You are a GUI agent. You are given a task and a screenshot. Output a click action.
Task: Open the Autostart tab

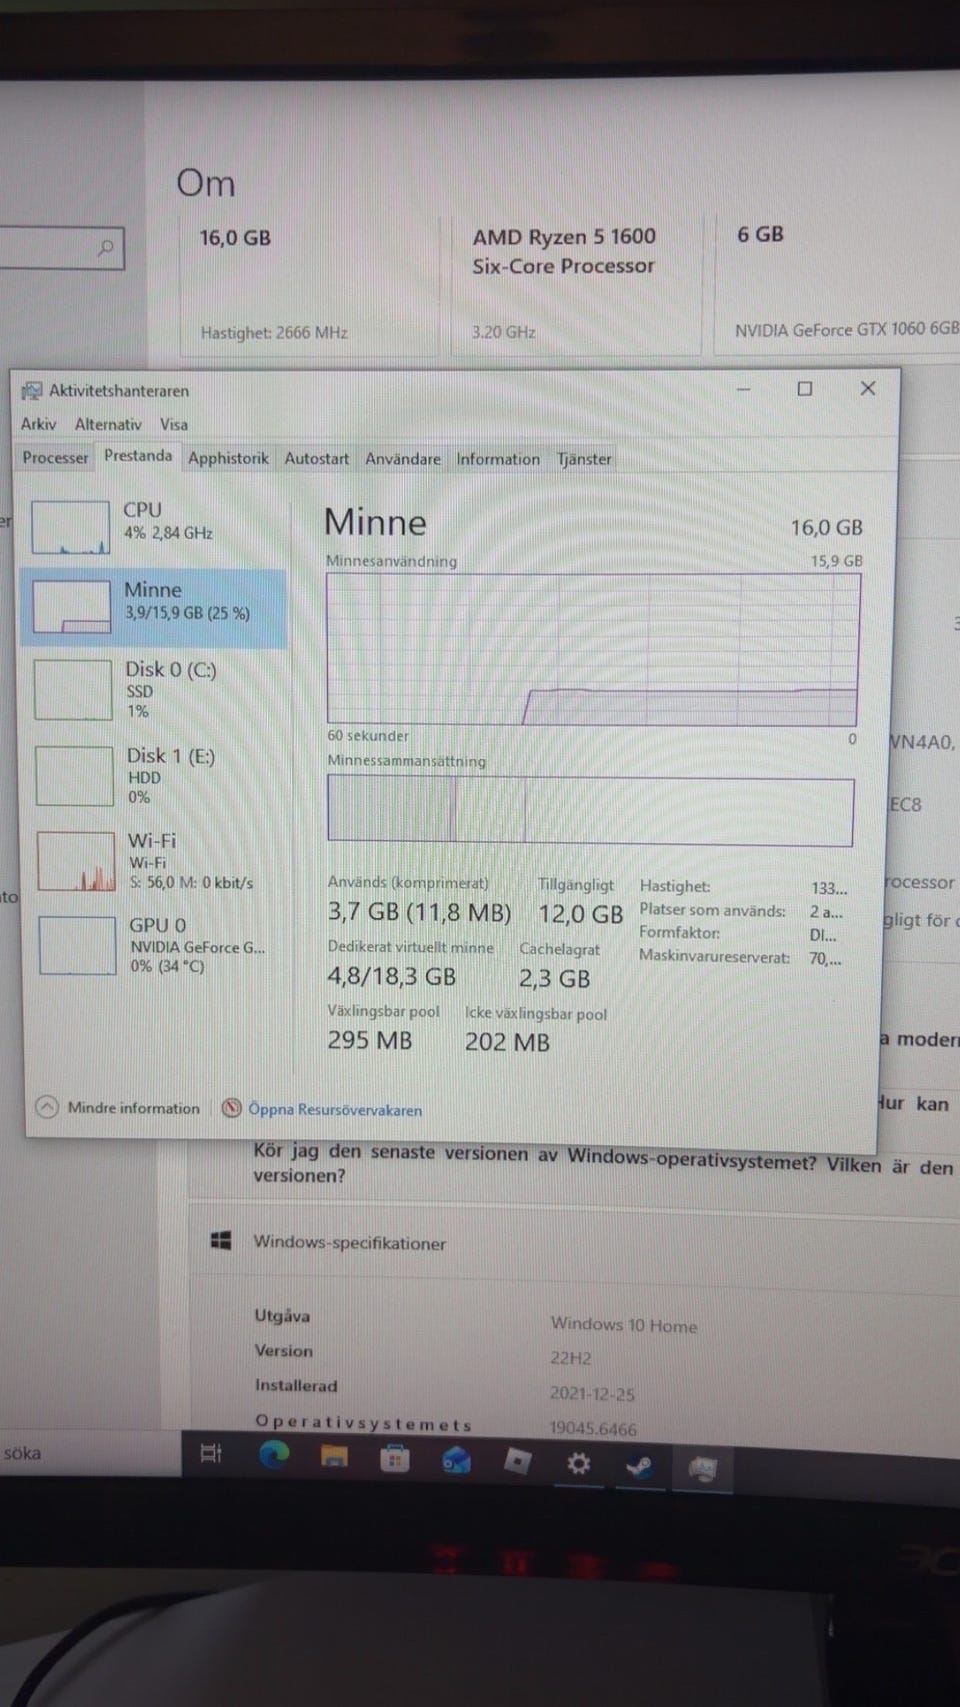[x=316, y=458]
